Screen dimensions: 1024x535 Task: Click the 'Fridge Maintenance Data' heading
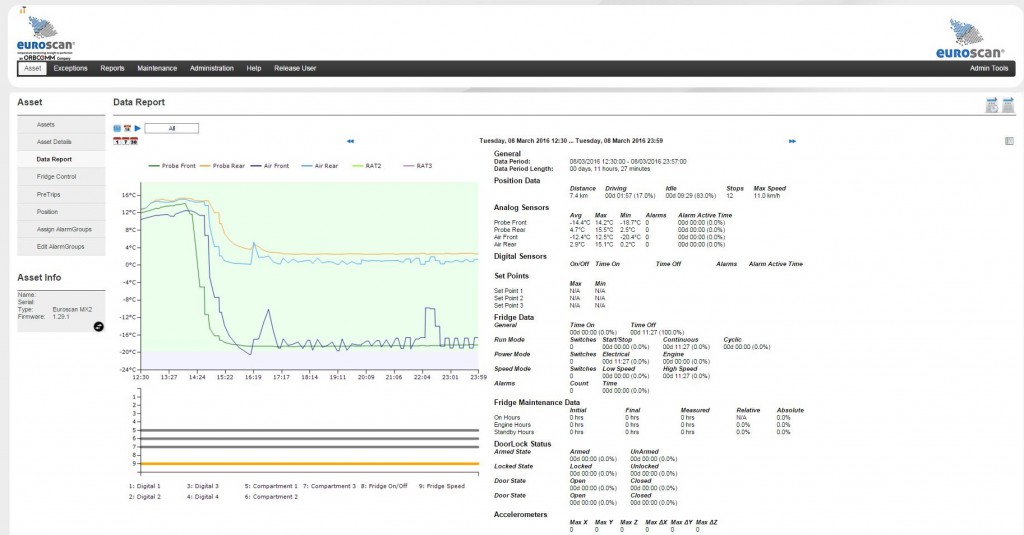pos(537,403)
